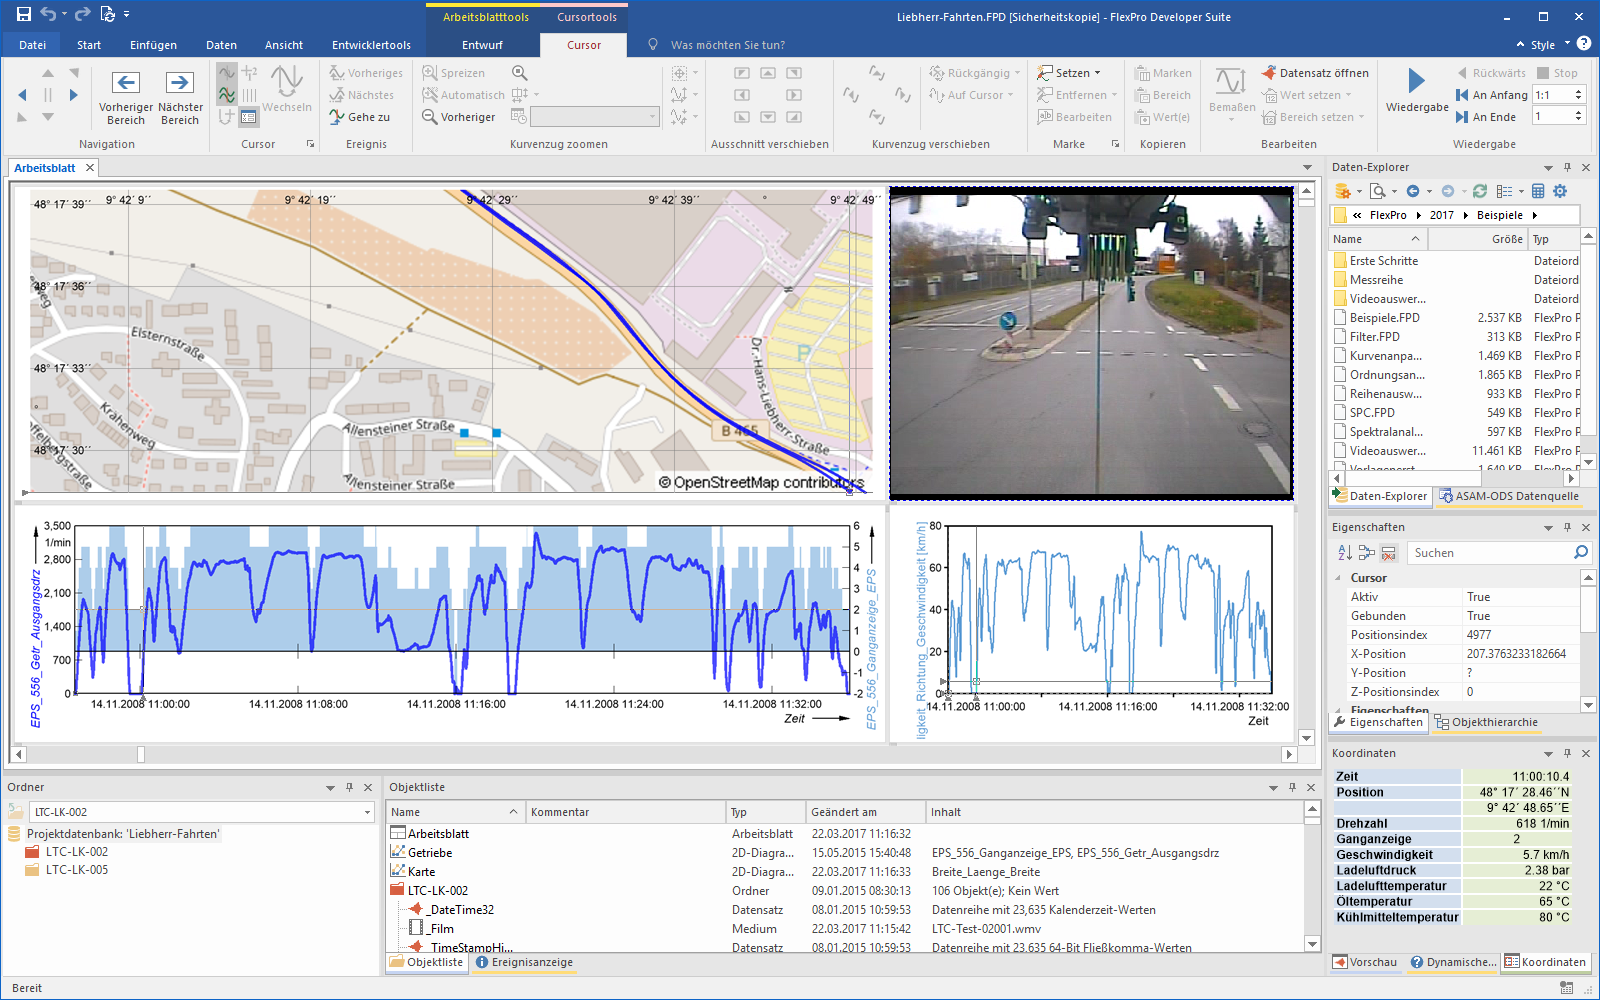Open the LTC-LK-002 folder dropdown
The height and width of the screenshot is (1000, 1600).
click(x=367, y=812)
